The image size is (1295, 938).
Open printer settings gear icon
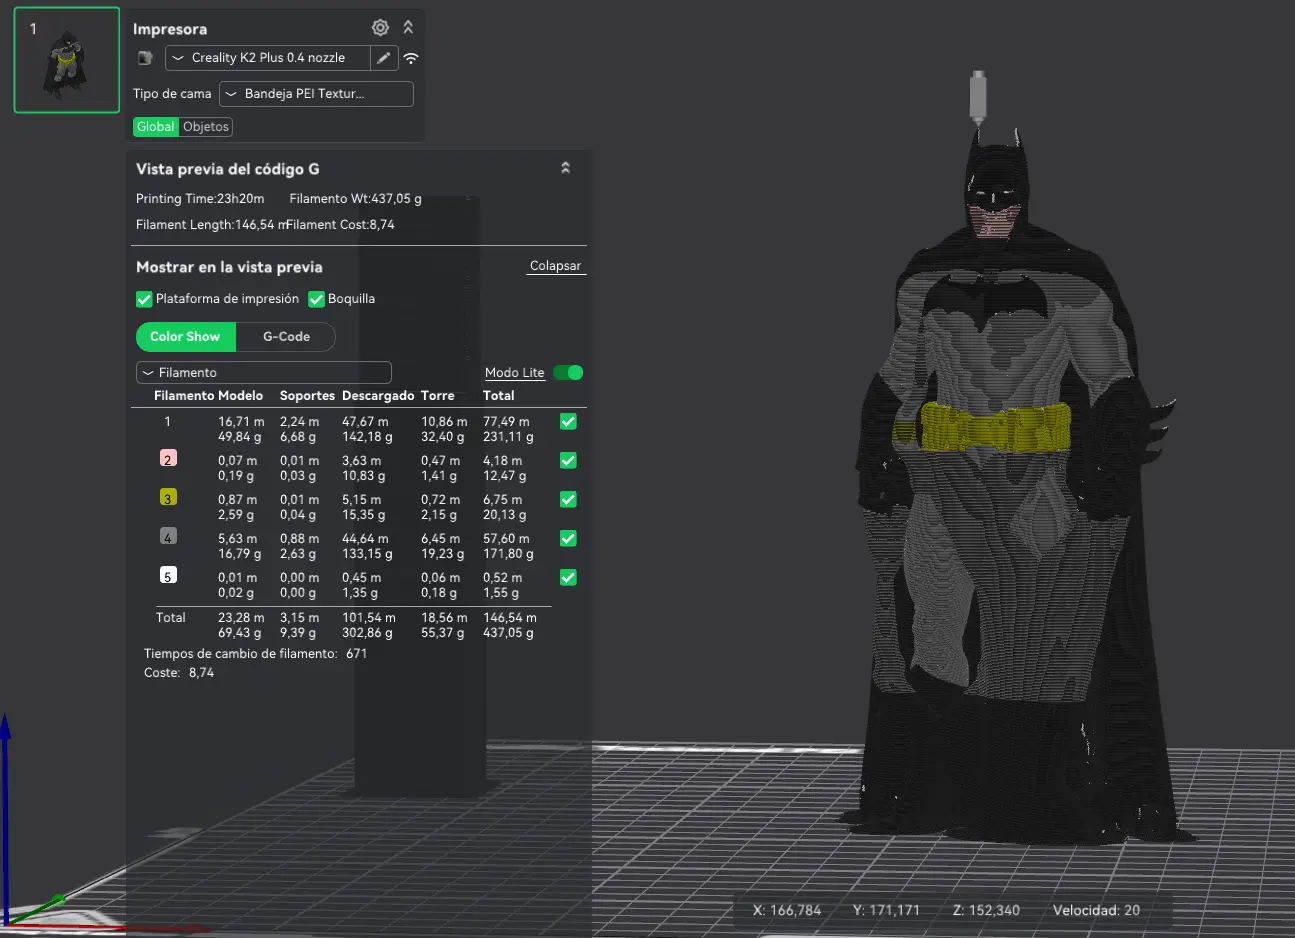(x=380, y=28)
